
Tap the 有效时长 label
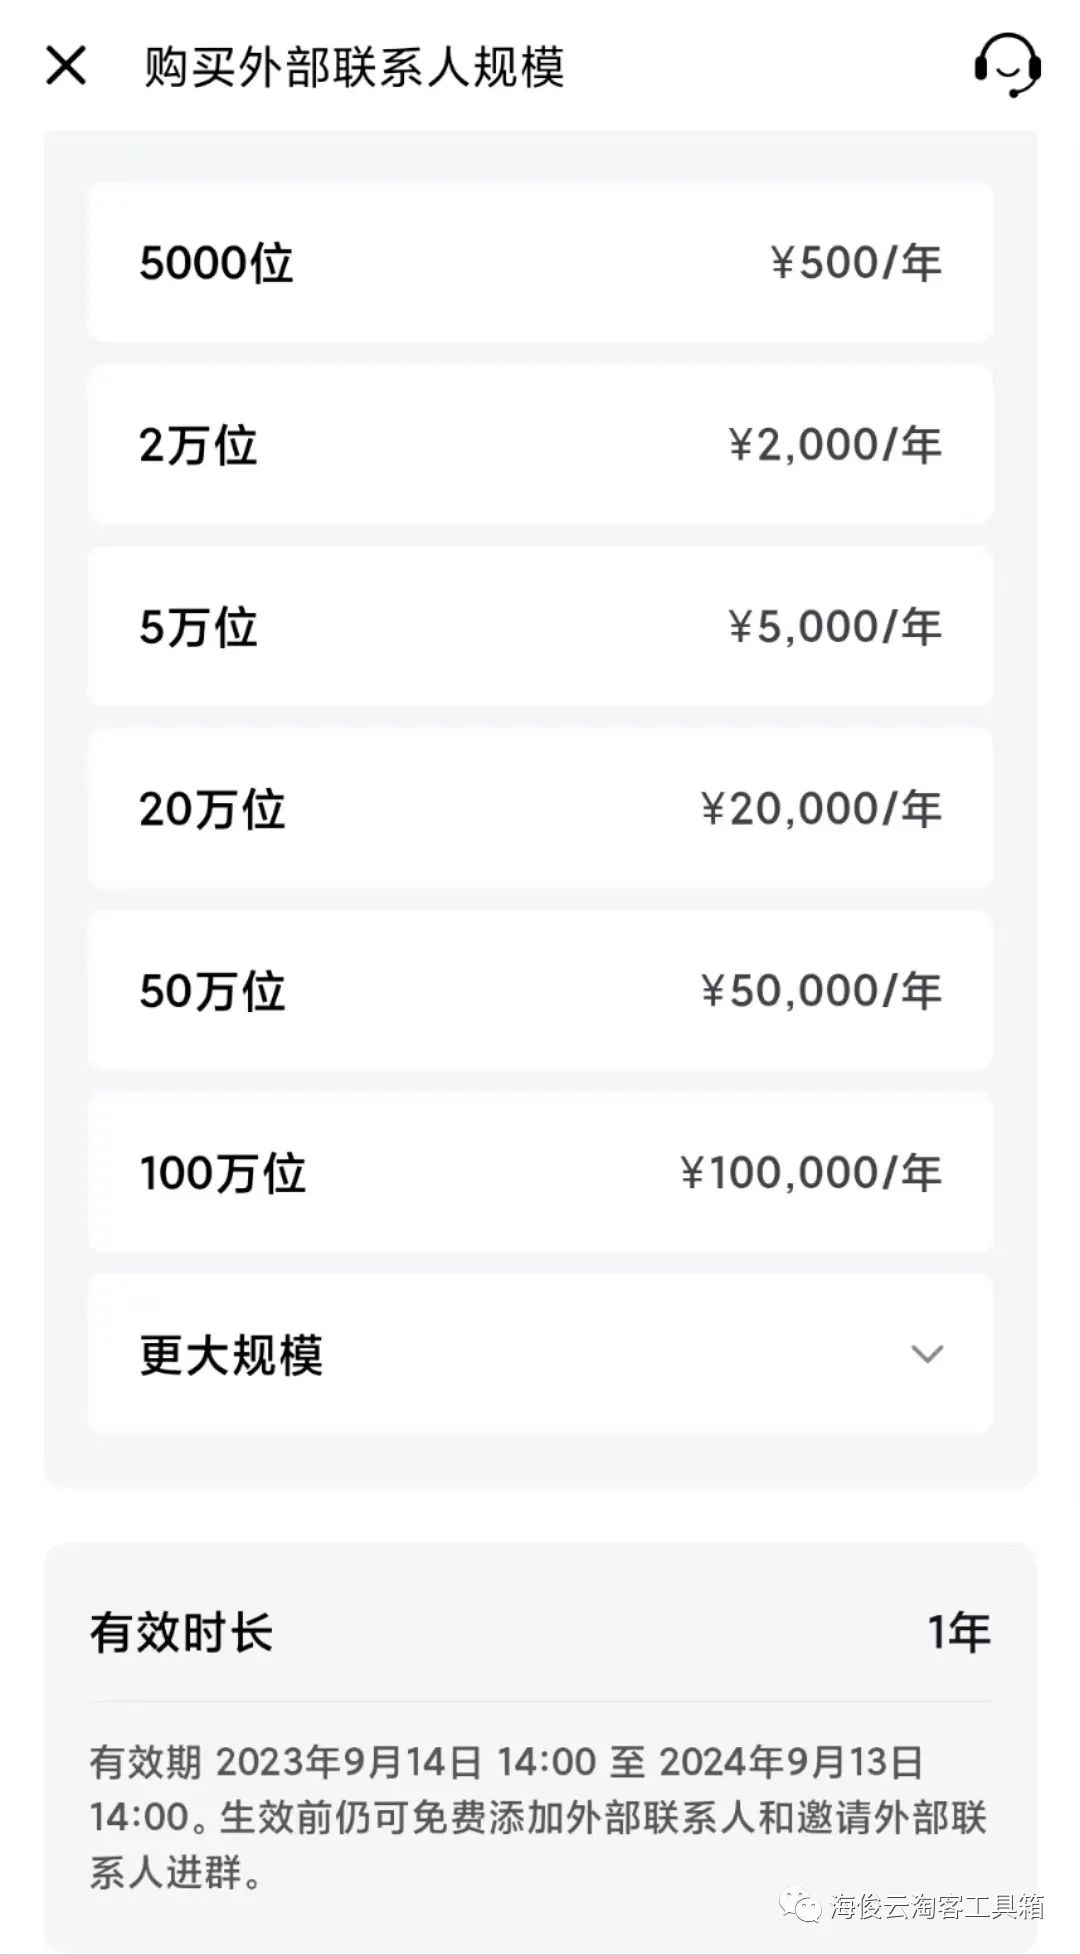[x=181, y=1632]
